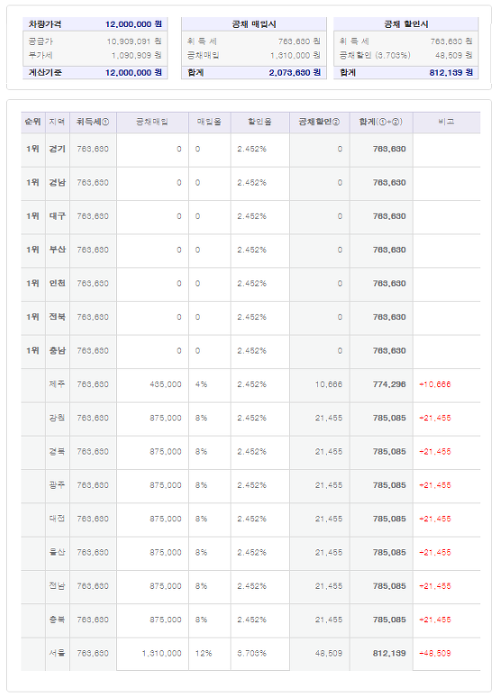The image size is (500, 697).
Task: Select the 2,073,630 원 total in summary
Action: (294, 72)
